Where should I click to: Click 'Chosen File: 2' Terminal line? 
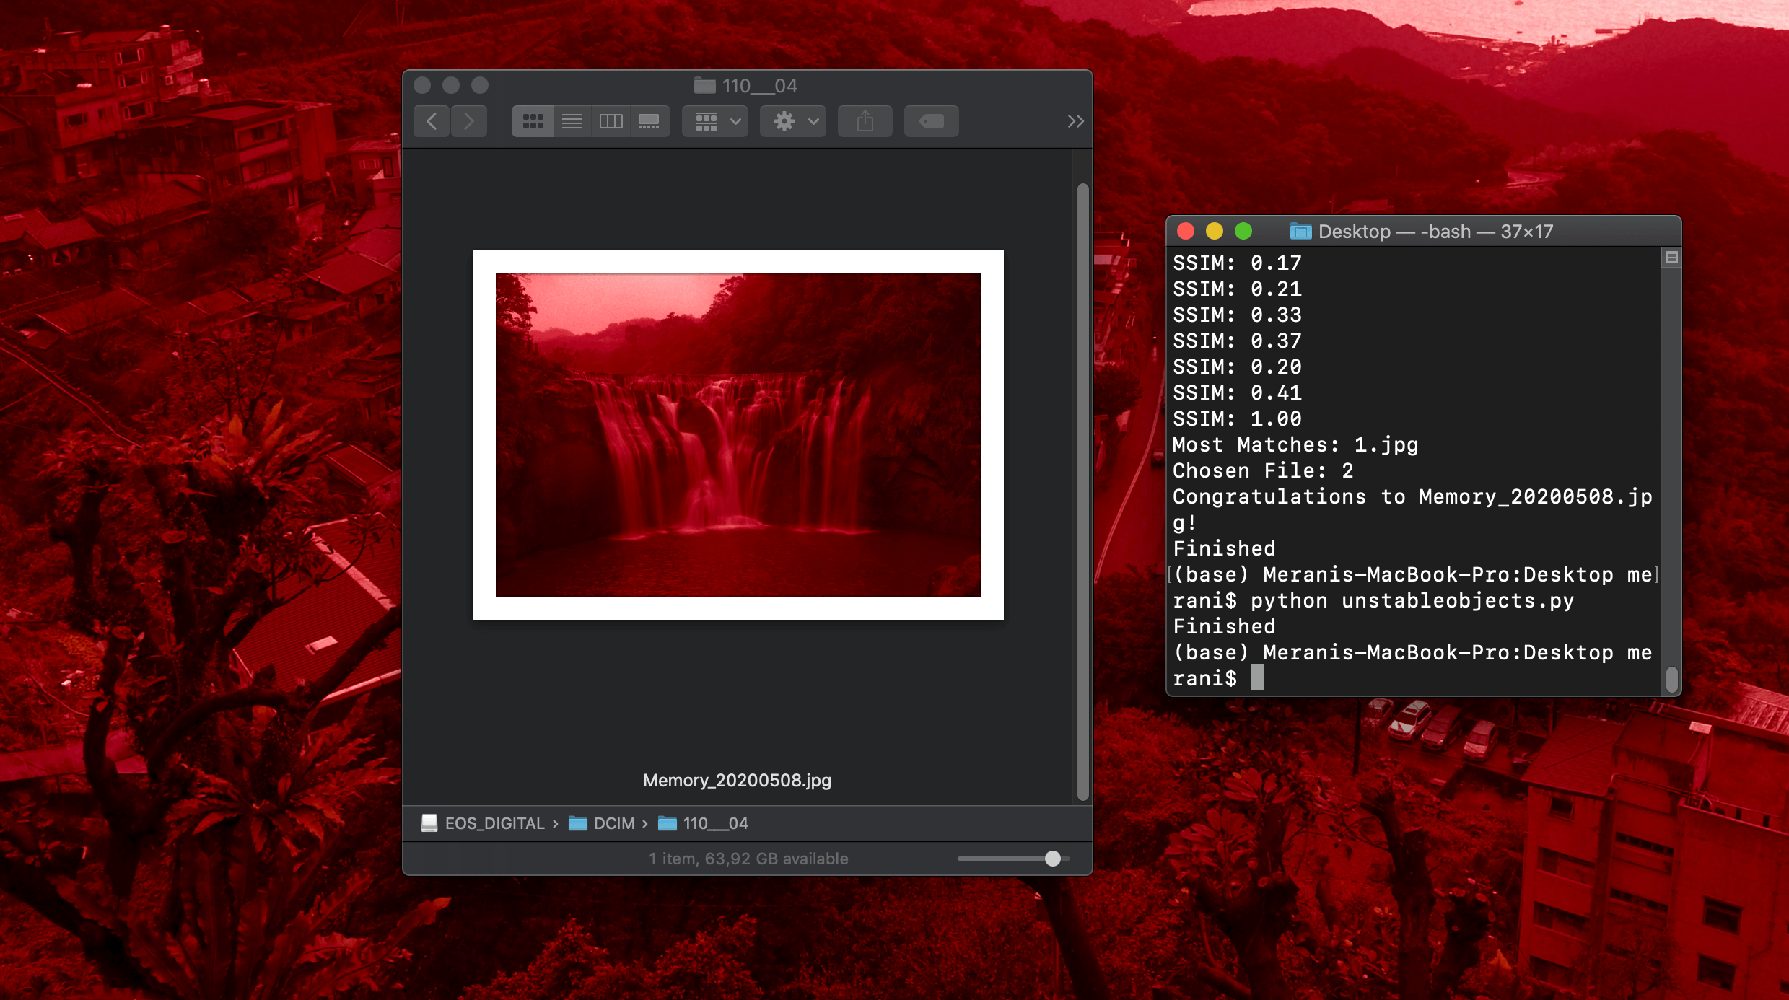pyautogui.click(x=1263, y=471)
